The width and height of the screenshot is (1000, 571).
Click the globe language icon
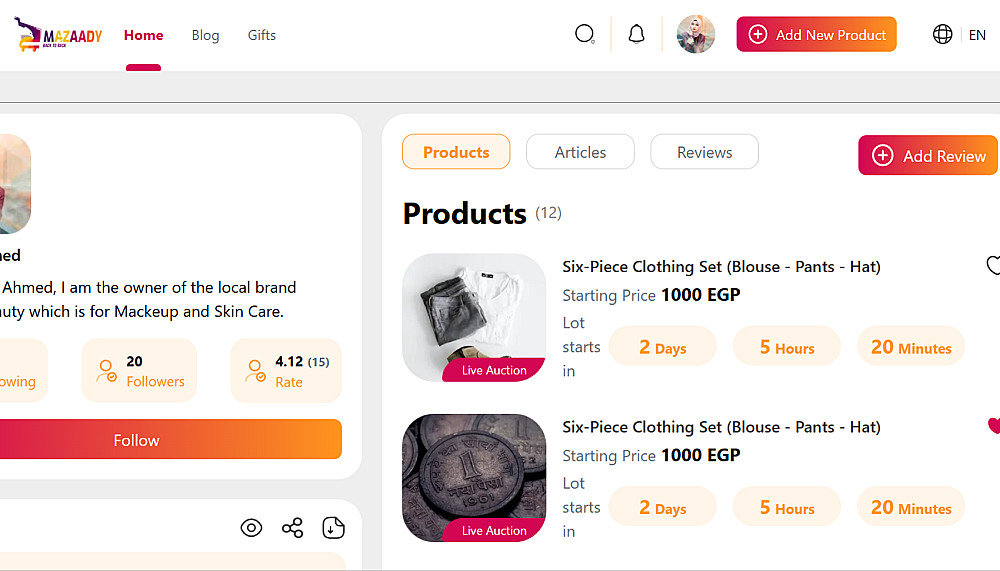click(942, 34)
